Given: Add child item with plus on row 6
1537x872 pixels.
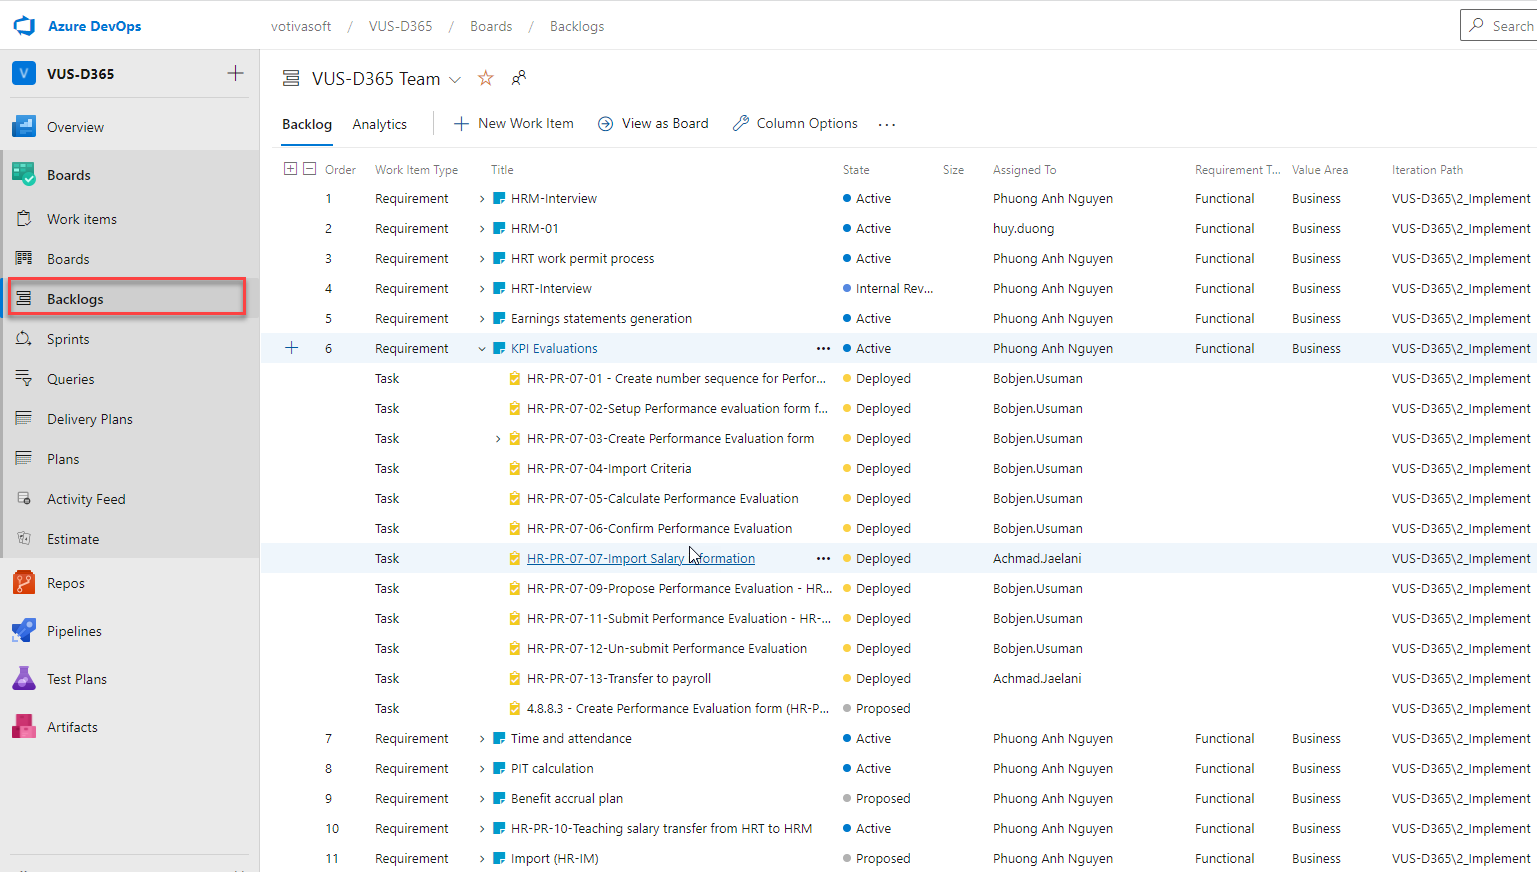Looking at the screenshot, I should 292,348.
